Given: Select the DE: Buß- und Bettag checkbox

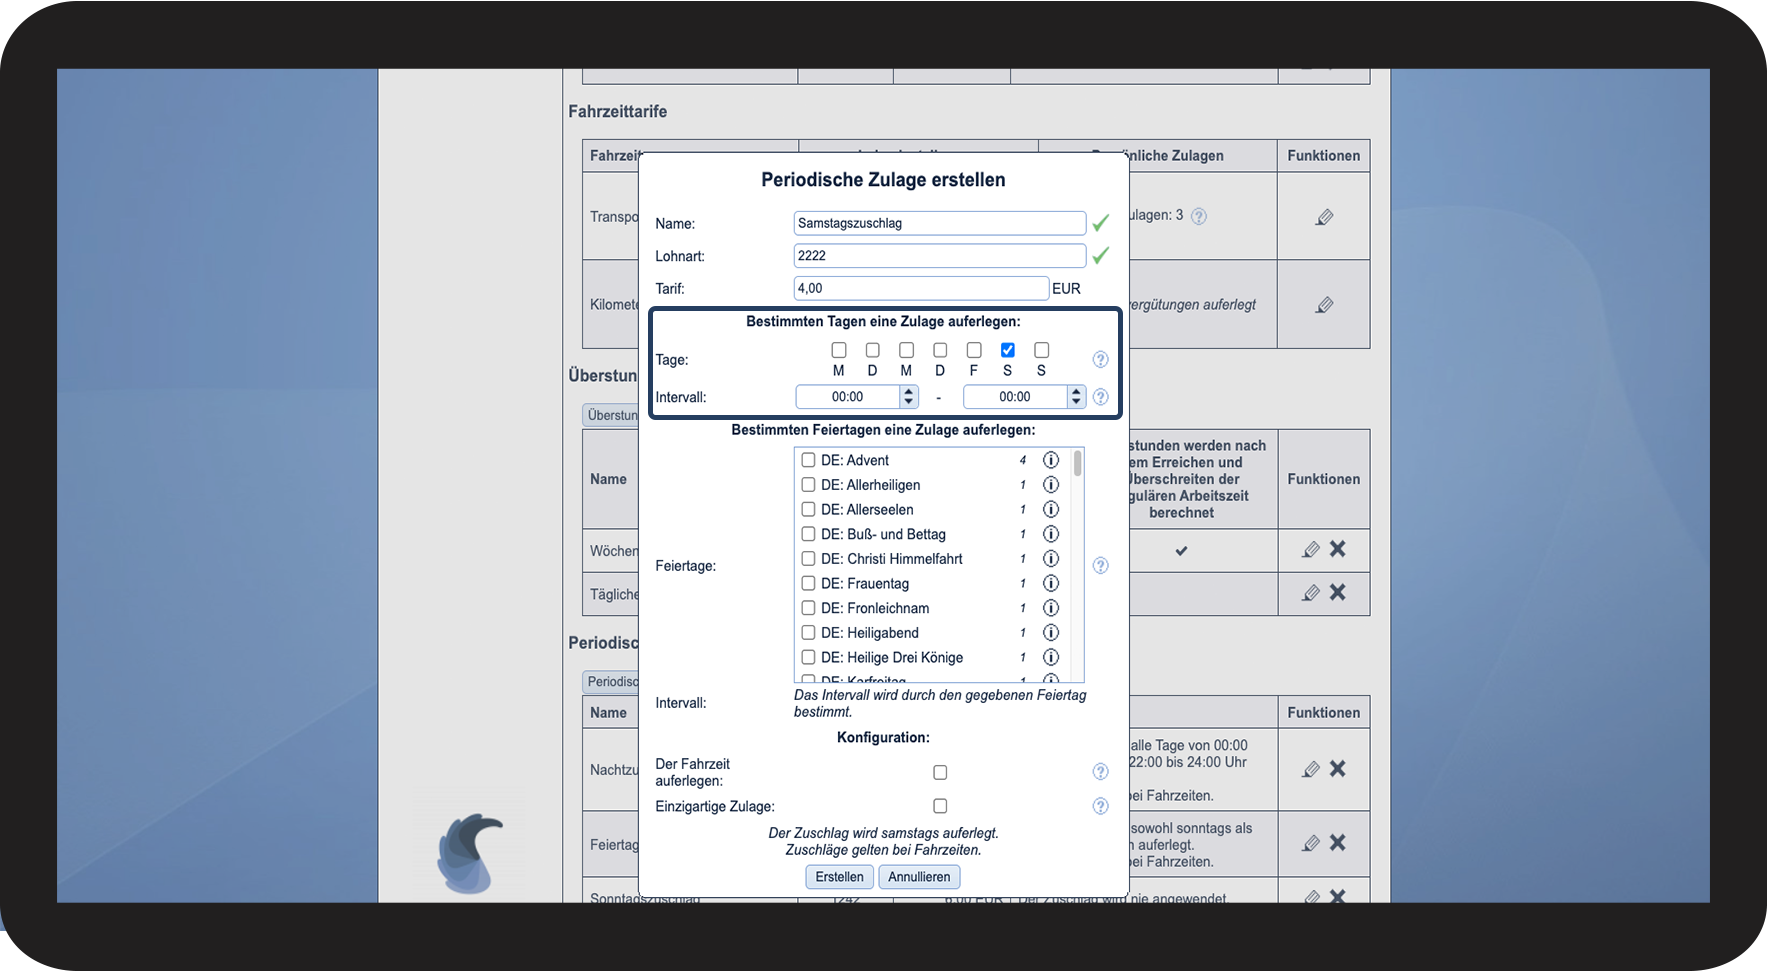Looking at the screenshot, I should click(x=808, y=534).
